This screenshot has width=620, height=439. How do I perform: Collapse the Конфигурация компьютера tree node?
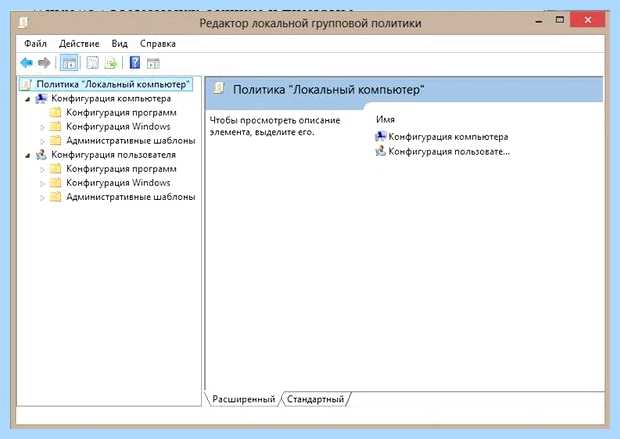pos(28,99)
